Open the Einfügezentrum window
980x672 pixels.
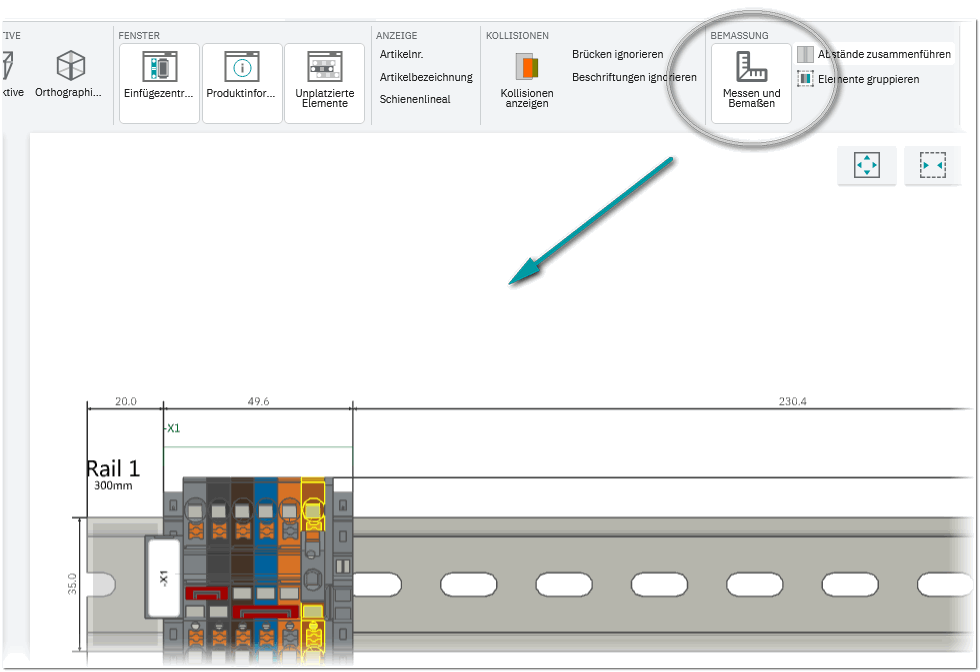point(159,83)
